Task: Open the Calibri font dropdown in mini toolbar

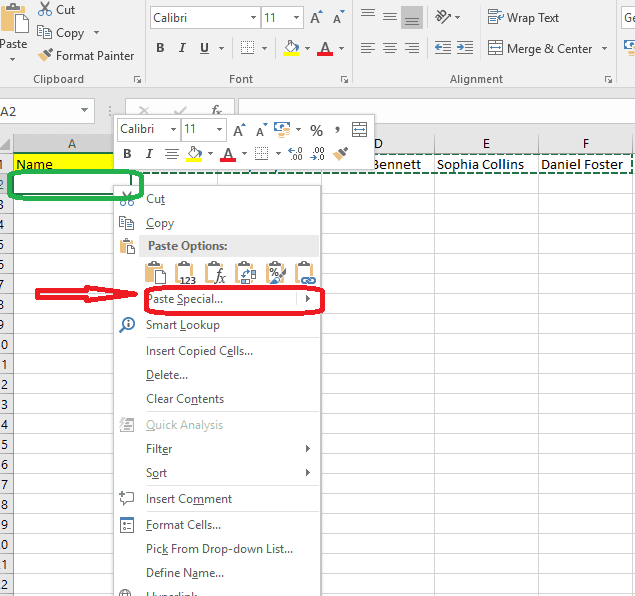Action: coord(173,130)
